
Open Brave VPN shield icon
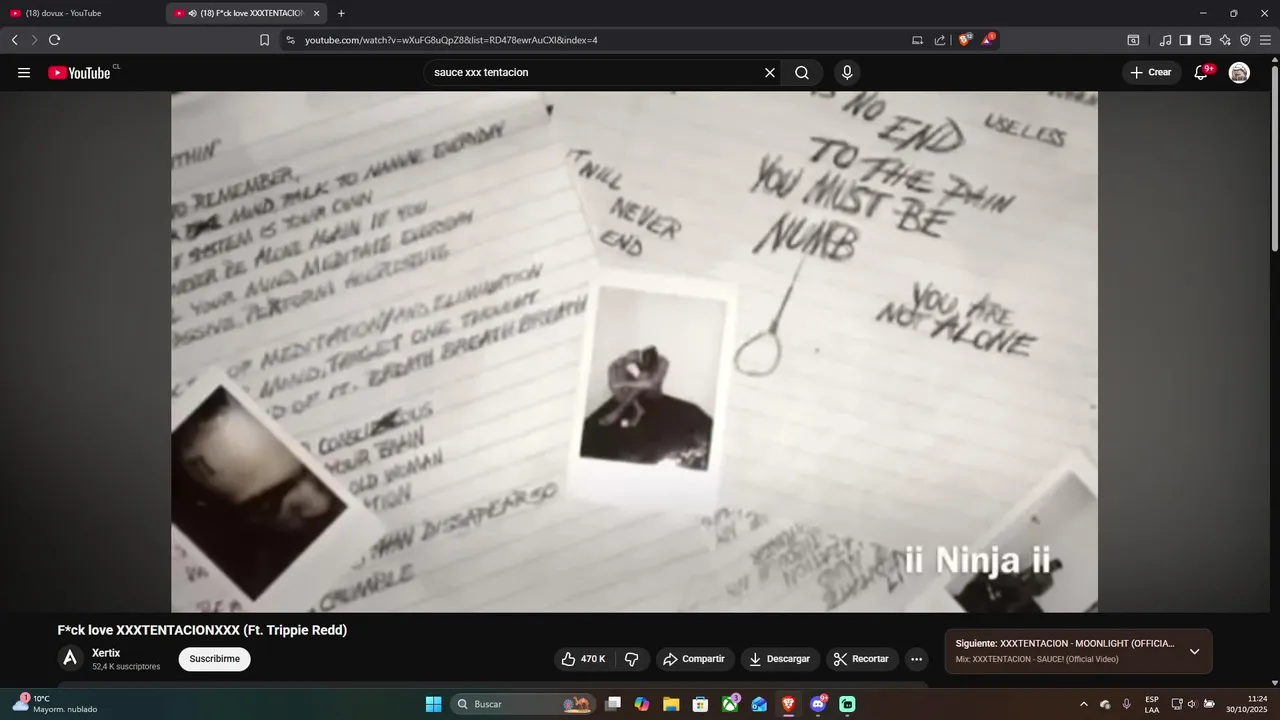1245,40
